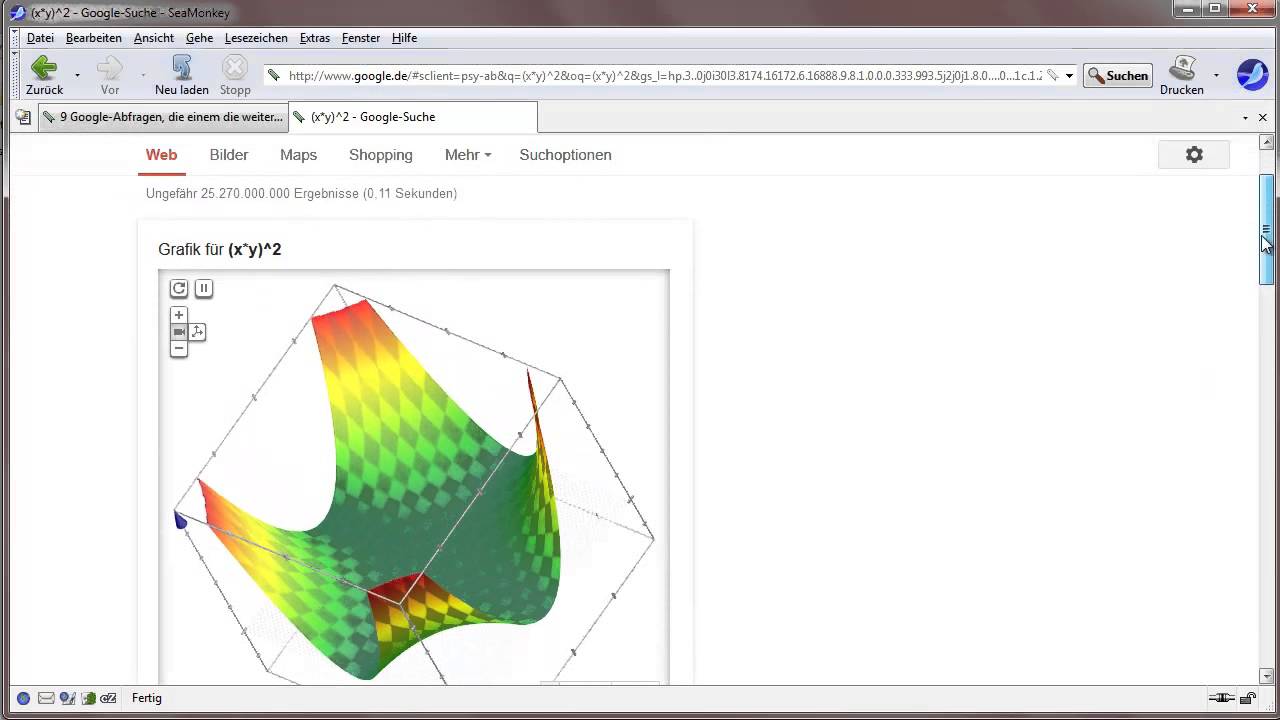Reset the graph view with the refresh icon
The width and height of the screenshot is (1280, 720).
[179, 288]
